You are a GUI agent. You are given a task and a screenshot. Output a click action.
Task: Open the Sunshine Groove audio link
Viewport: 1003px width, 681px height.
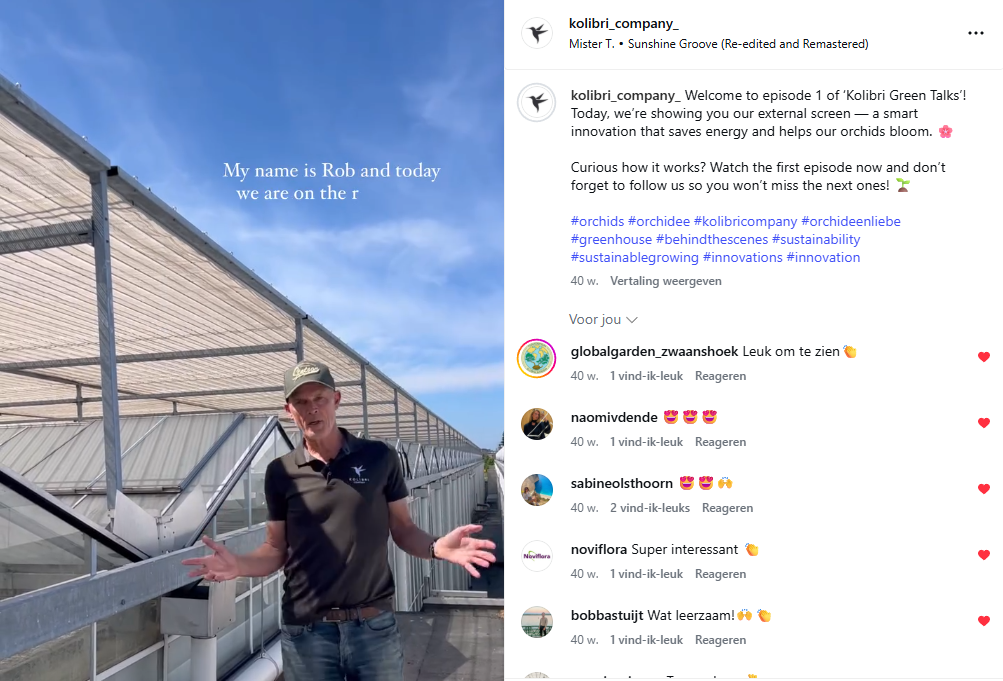(x=748, y=43)
